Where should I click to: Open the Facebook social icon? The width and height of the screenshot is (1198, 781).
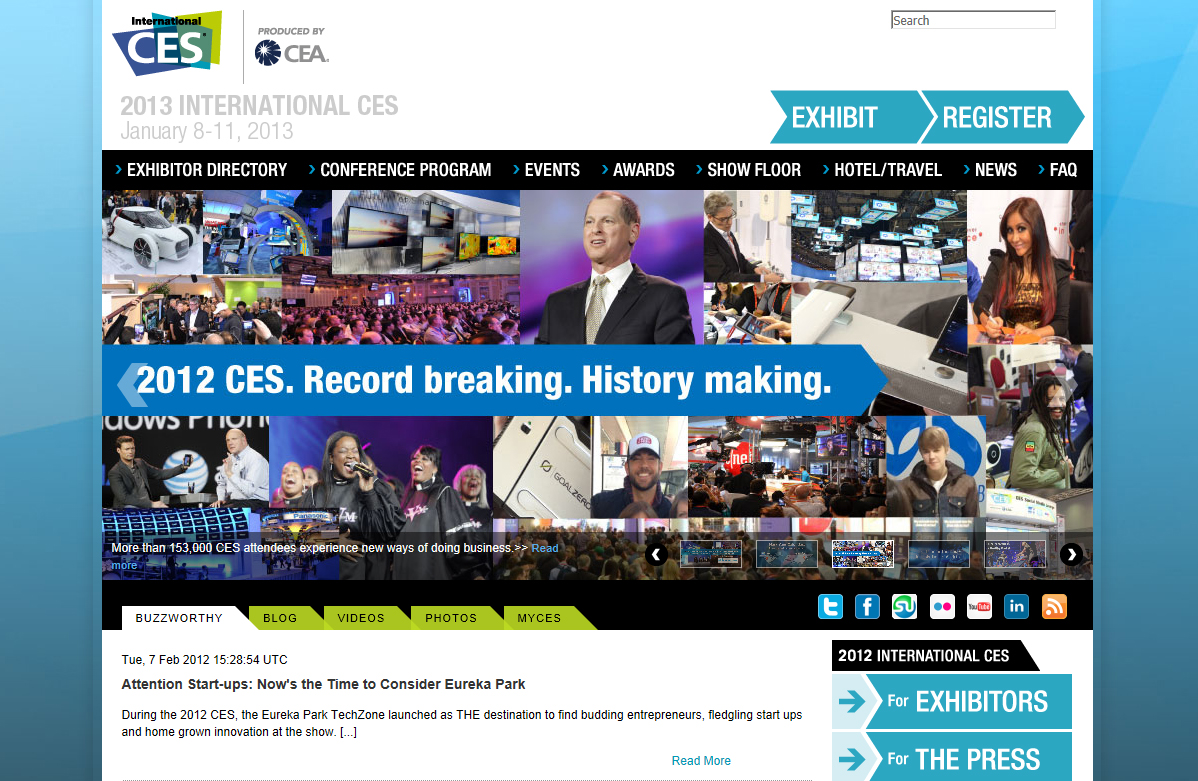pyautogui.click(x=867, y=607)
